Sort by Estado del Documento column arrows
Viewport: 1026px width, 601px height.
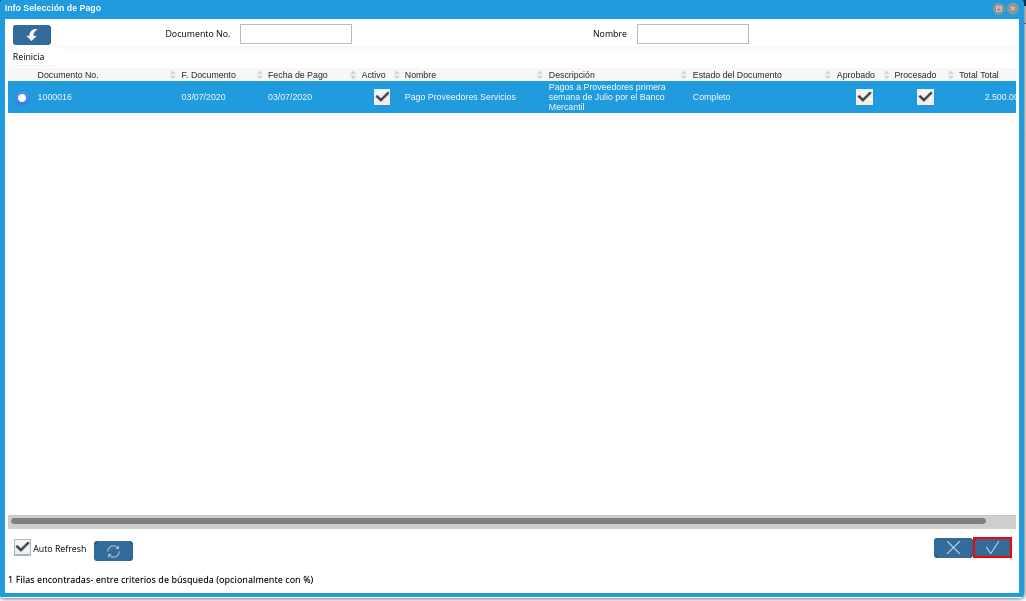pyautogui.click(x=828, y=75)
